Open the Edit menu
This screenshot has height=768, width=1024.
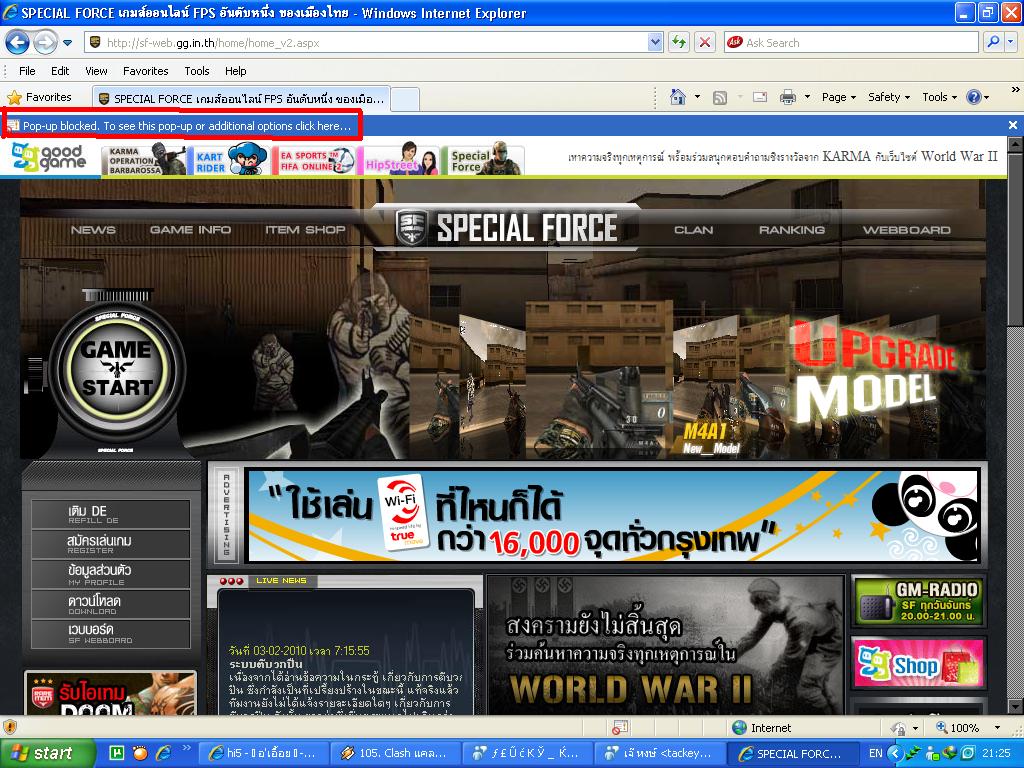[60, 71]
